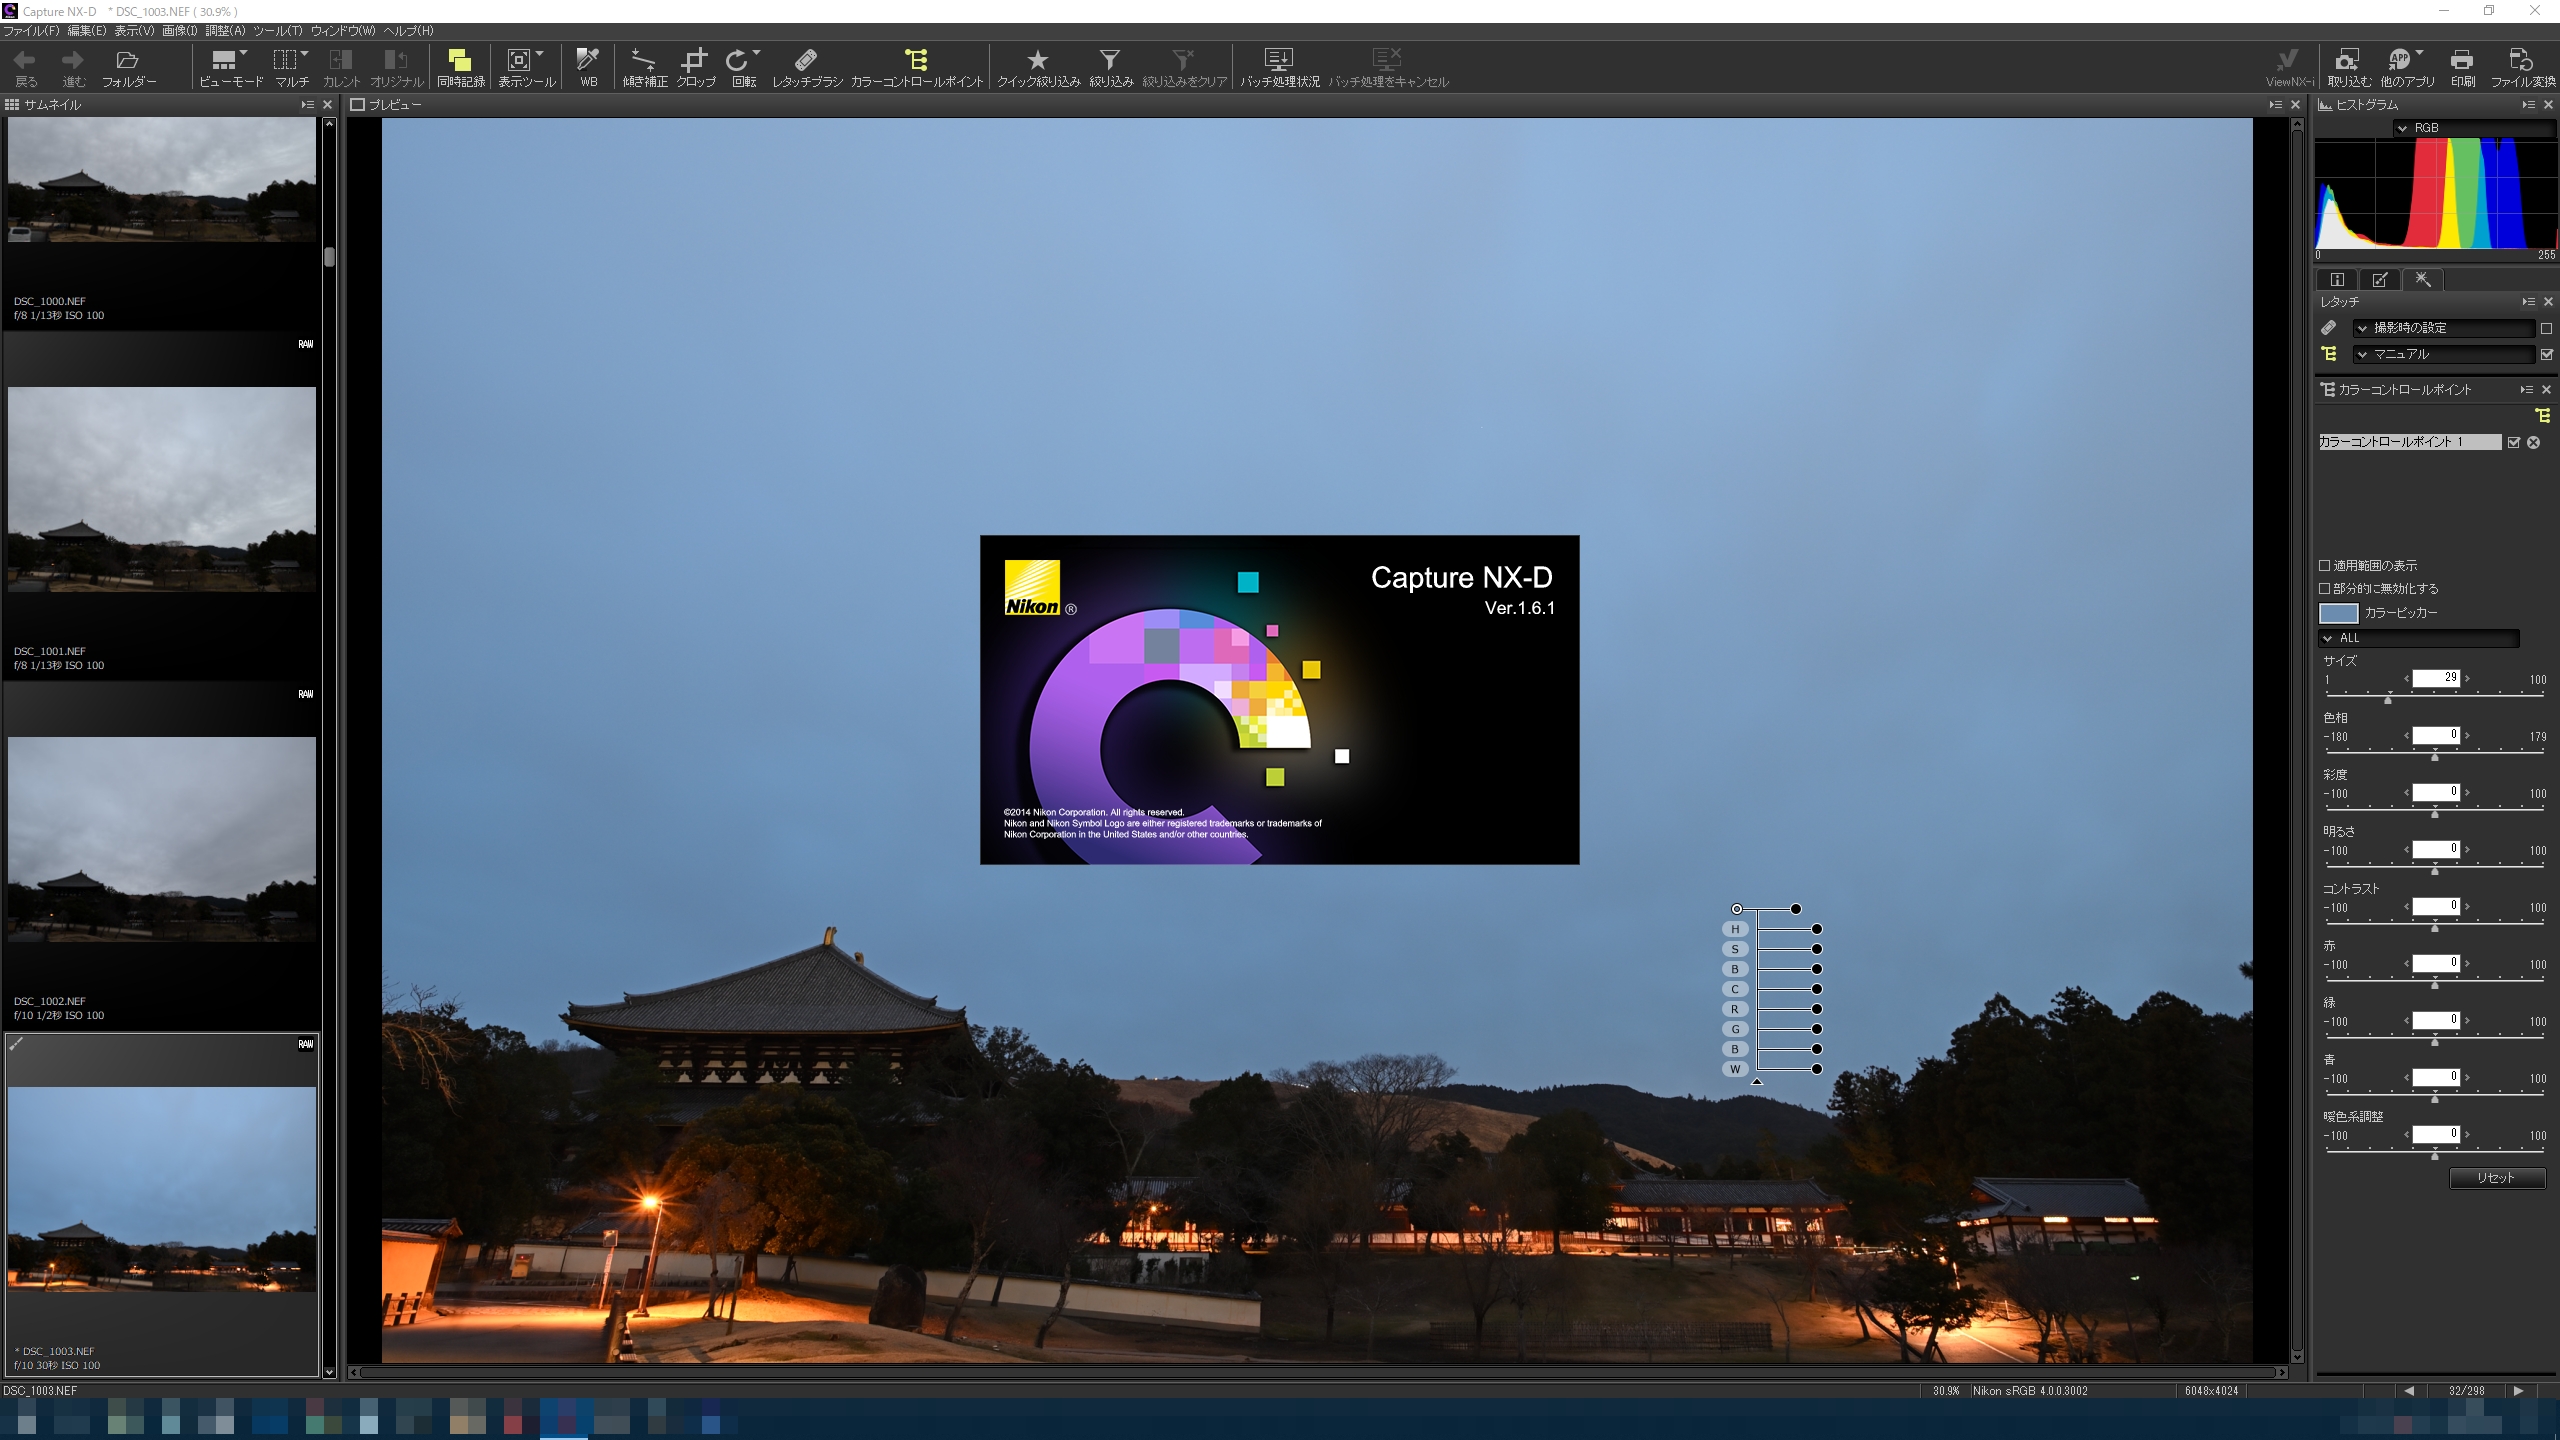
Task: Toggle the 同時記録 simultaneous recording icon
Action: pos(460,60)
